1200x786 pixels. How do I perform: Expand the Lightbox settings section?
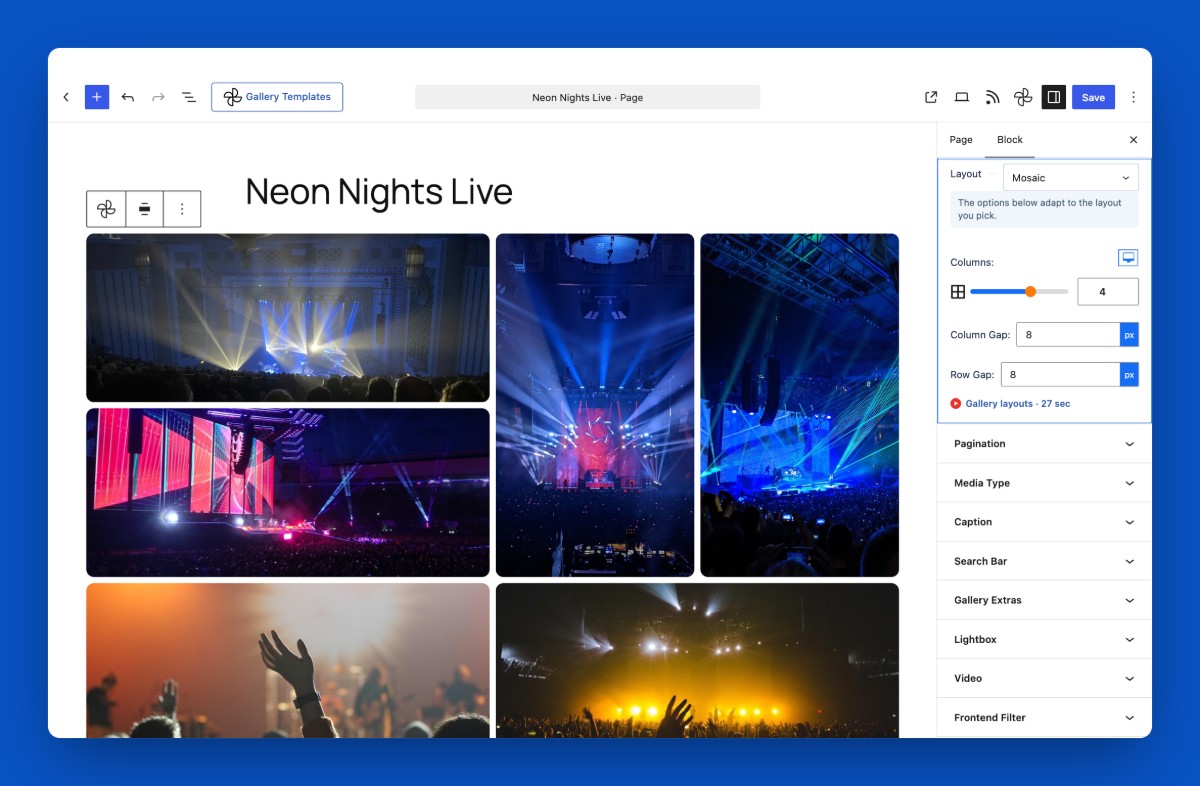click(x=1044, y=639)
